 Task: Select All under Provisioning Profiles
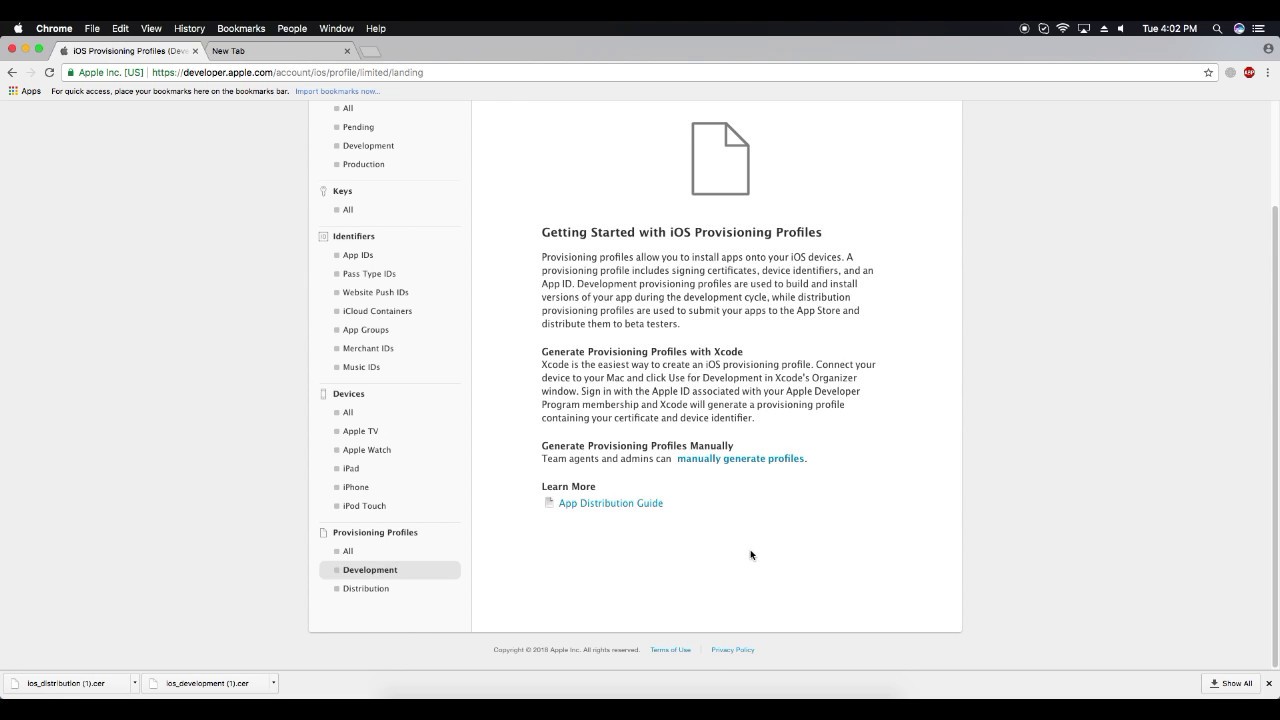tap(348, 551)
